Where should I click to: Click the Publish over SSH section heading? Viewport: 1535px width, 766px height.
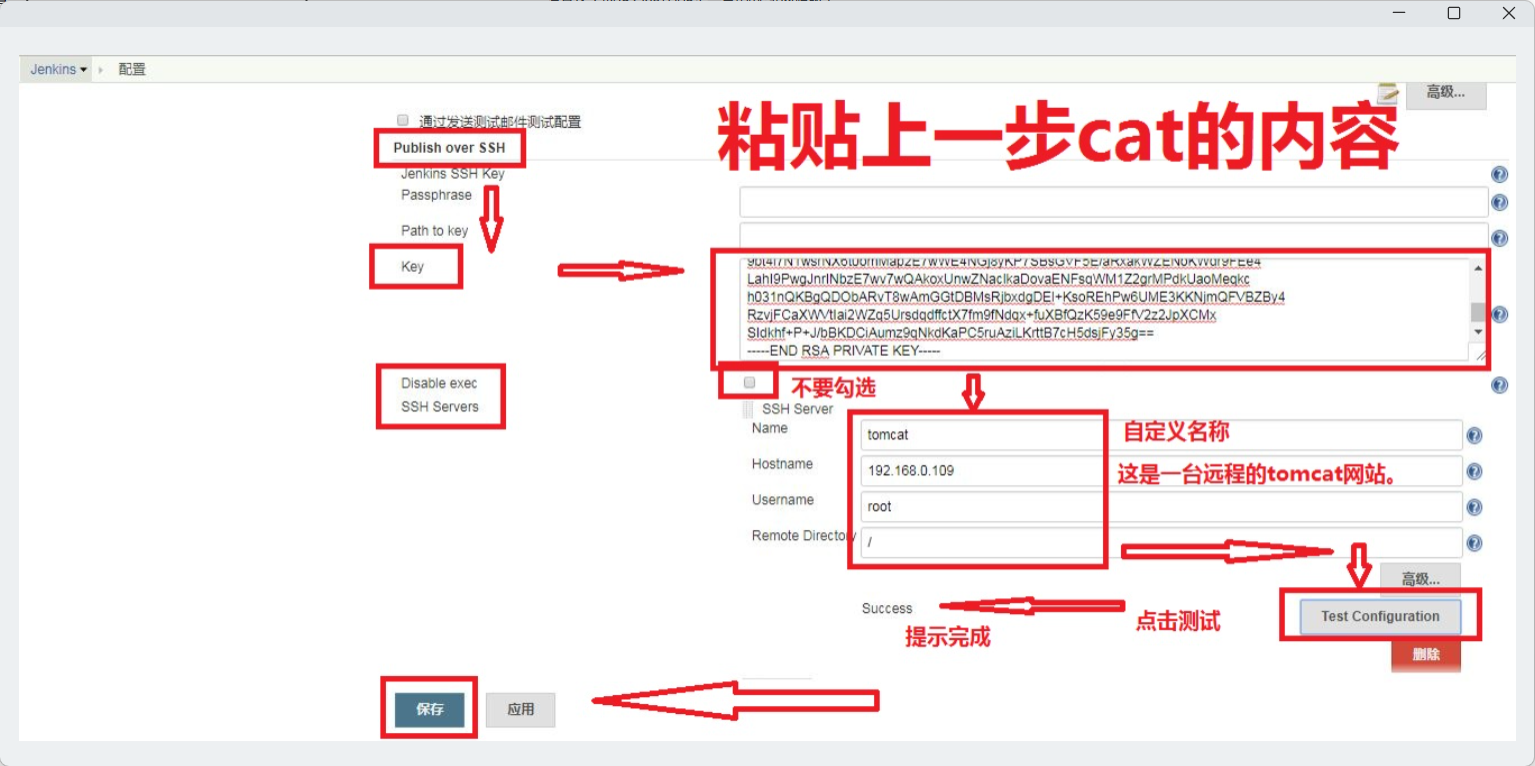[449, 148]
